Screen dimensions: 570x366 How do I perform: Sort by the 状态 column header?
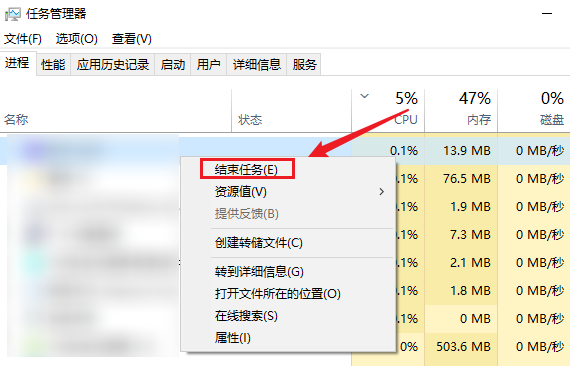pyautogui.click(x=292, y=111)
